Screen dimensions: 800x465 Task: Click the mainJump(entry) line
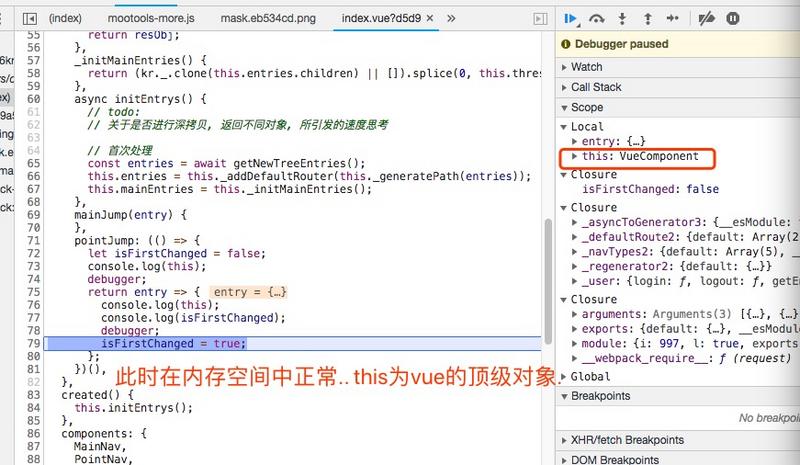(130, 215)
